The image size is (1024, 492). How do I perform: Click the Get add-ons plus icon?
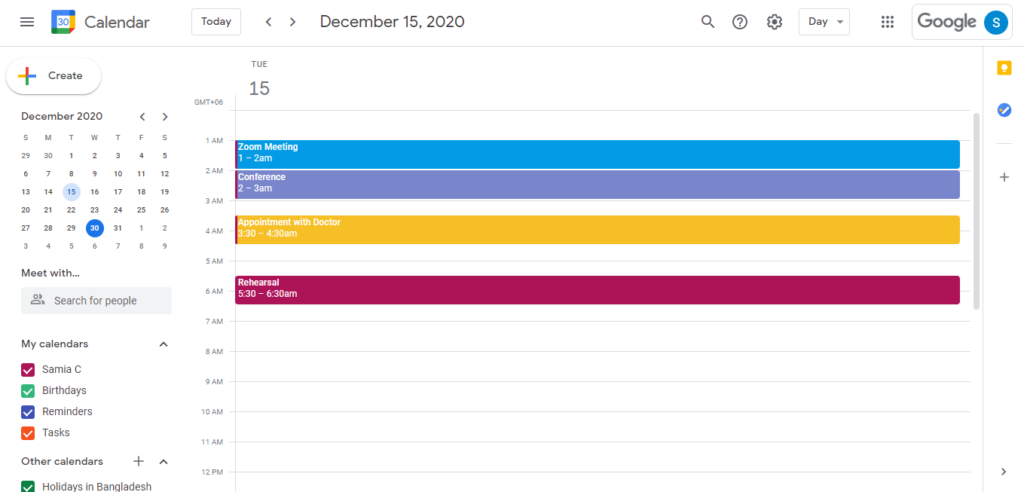pyautogui.click(x=1004, y=177)
